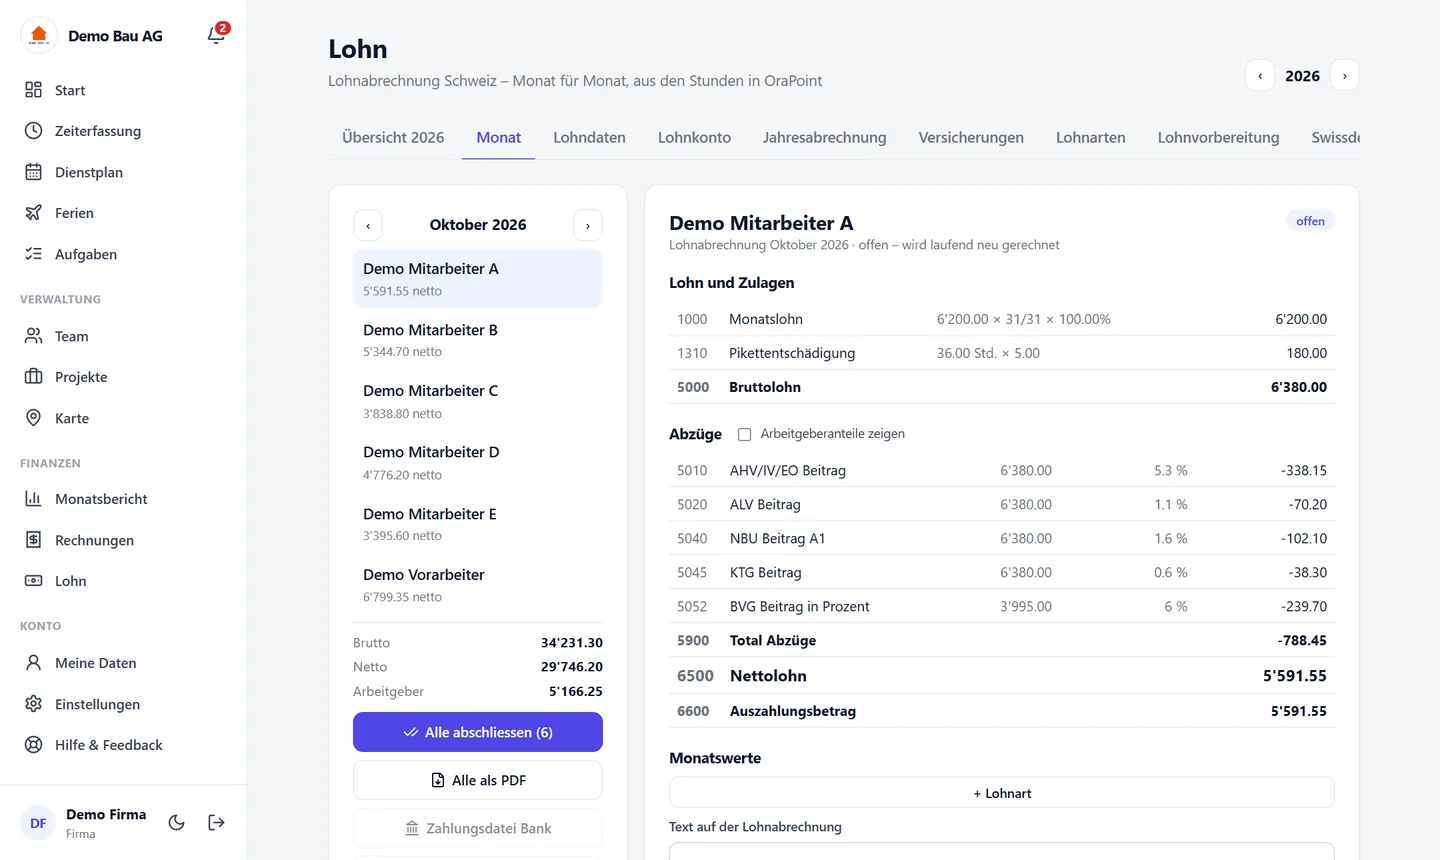Screen dimensions: 1440x860
Task: Open Einstellungen via its gear icon
Action: point(34,704)
